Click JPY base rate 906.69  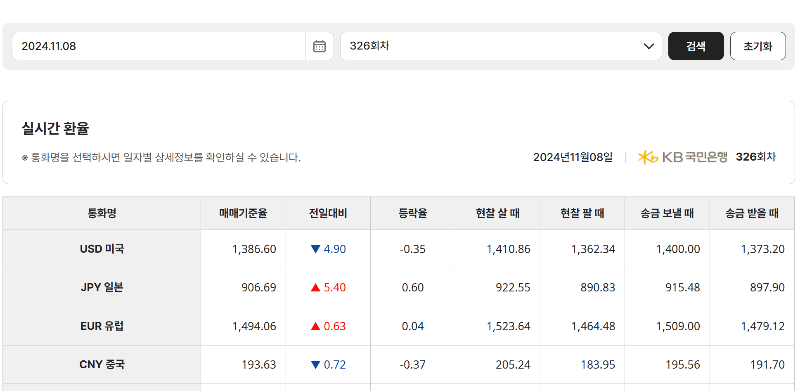(x=259, y=287)
